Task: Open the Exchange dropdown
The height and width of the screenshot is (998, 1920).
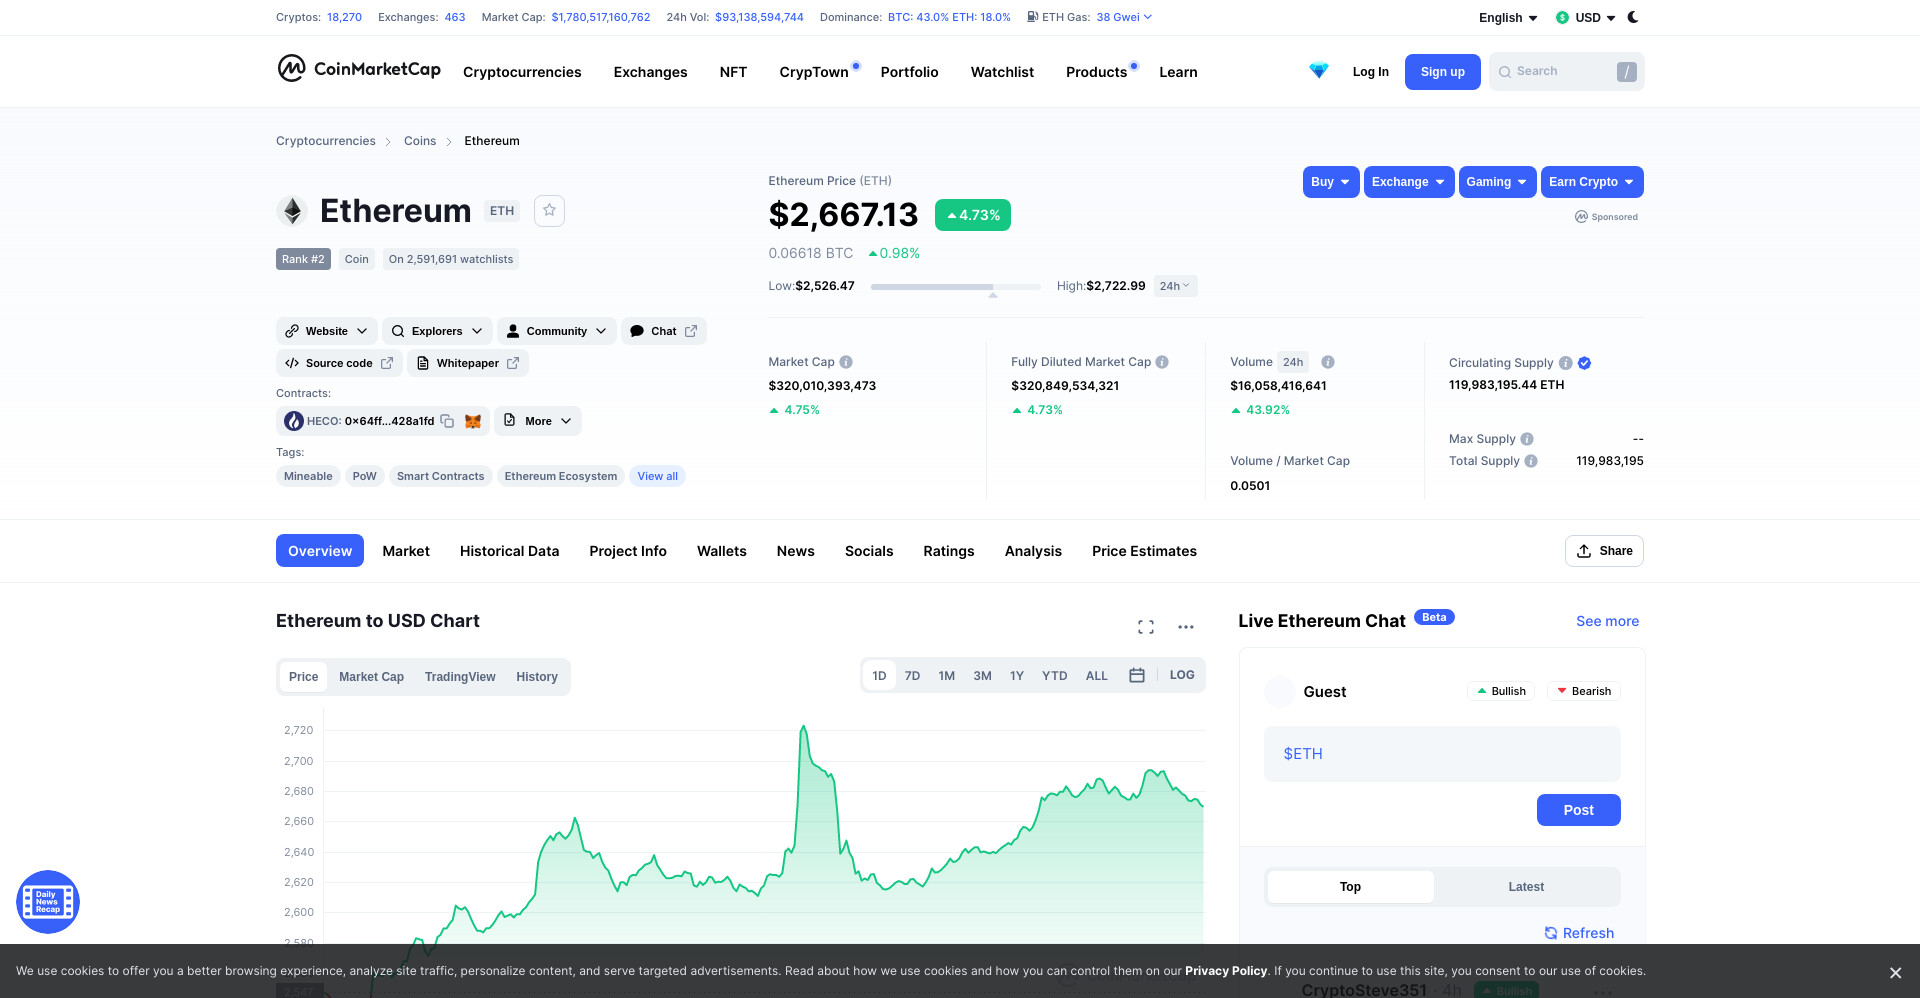Action: [x=1409, y=182]
